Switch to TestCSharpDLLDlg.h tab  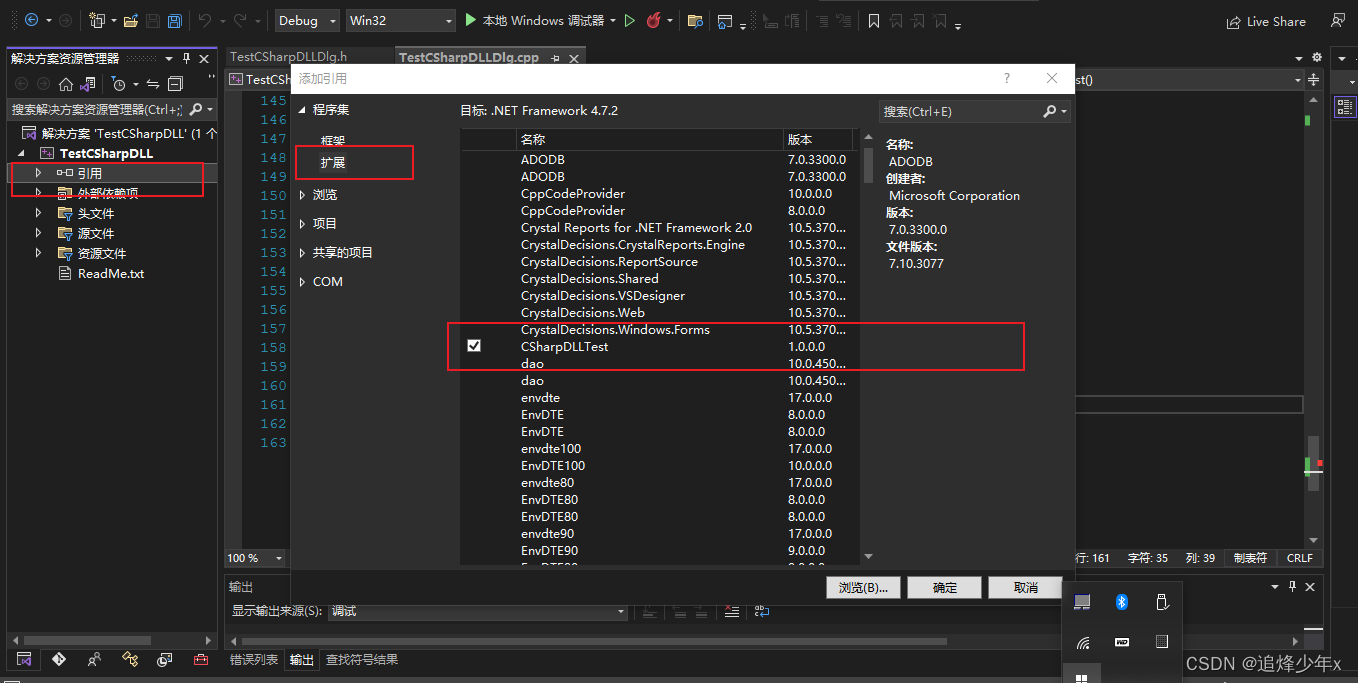click(288, 57)
